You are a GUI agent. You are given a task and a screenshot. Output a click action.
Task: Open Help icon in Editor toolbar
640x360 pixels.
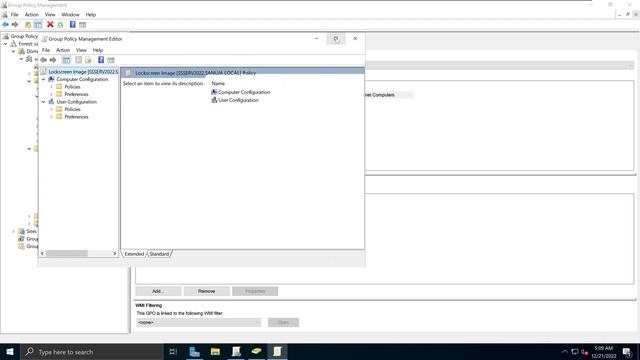(x=101, y=60)
